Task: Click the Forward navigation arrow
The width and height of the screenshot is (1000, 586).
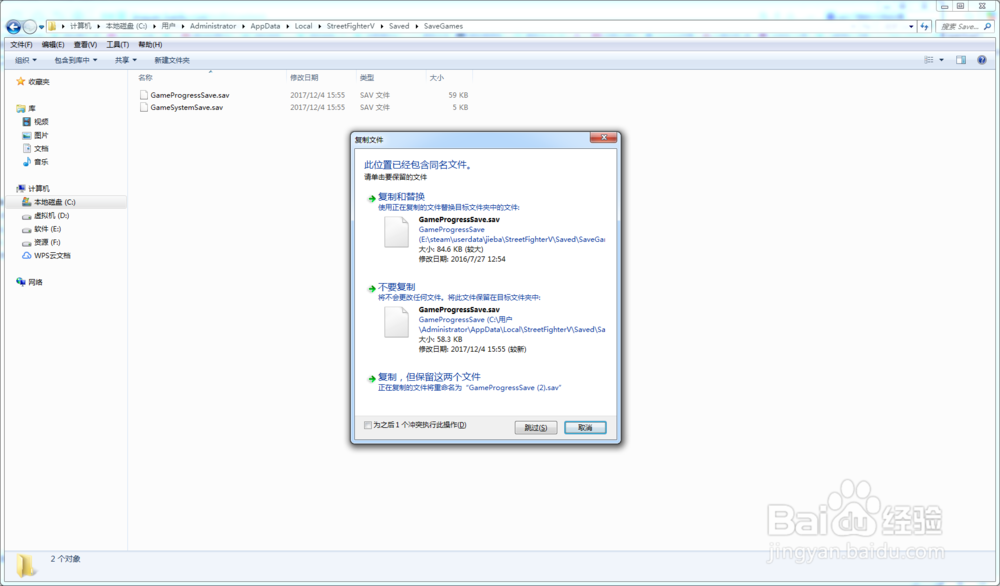Action: coord(30,27)
